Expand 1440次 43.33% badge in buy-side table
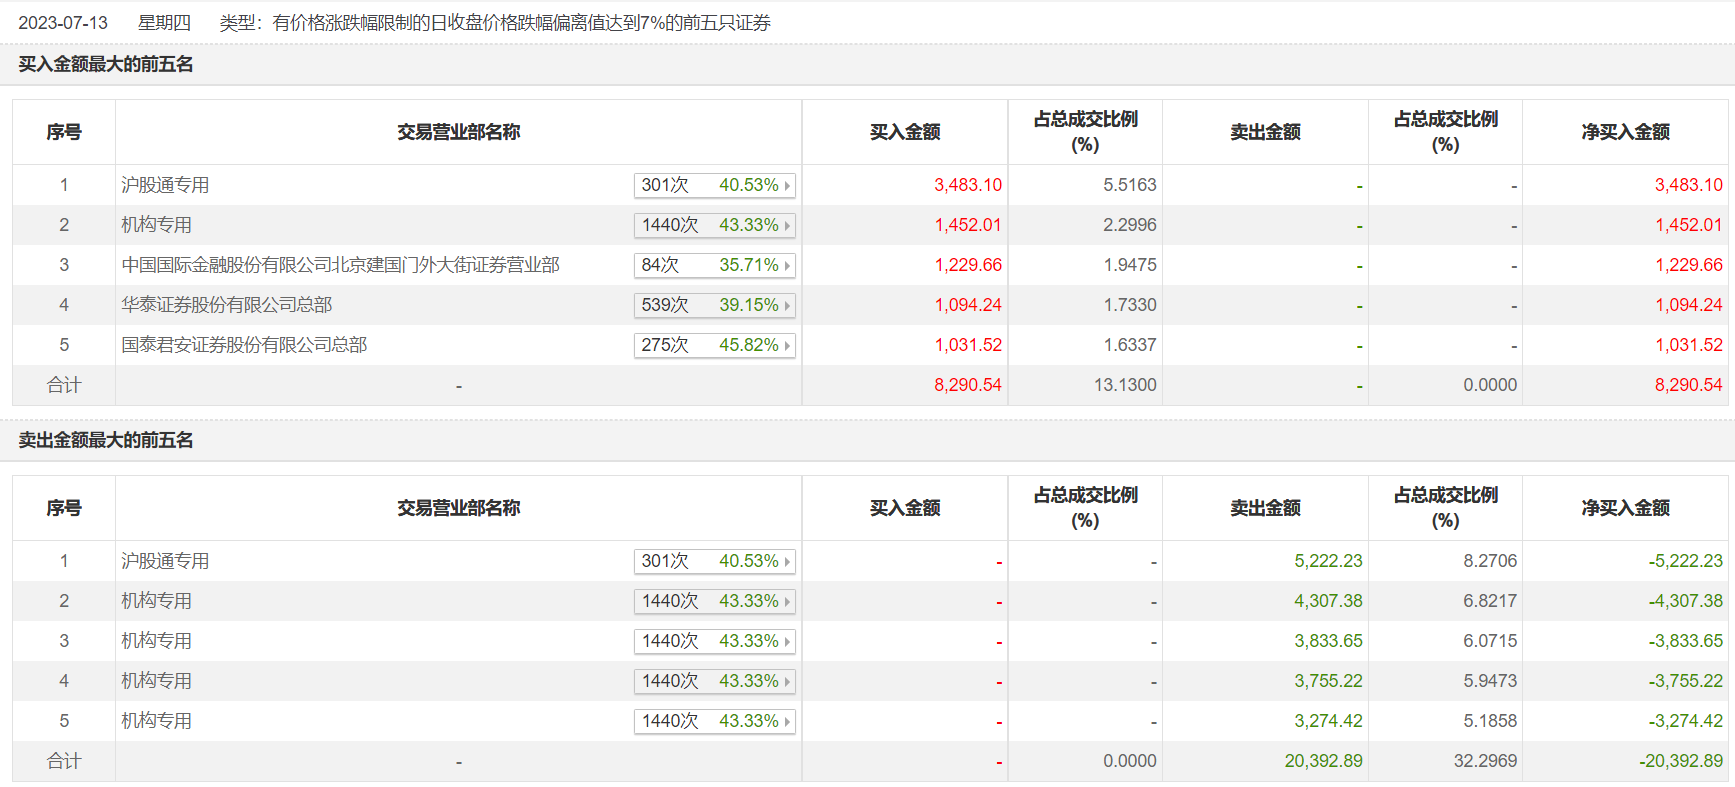This screenshot has height=787, width=1735. click(x=715, y=225)
